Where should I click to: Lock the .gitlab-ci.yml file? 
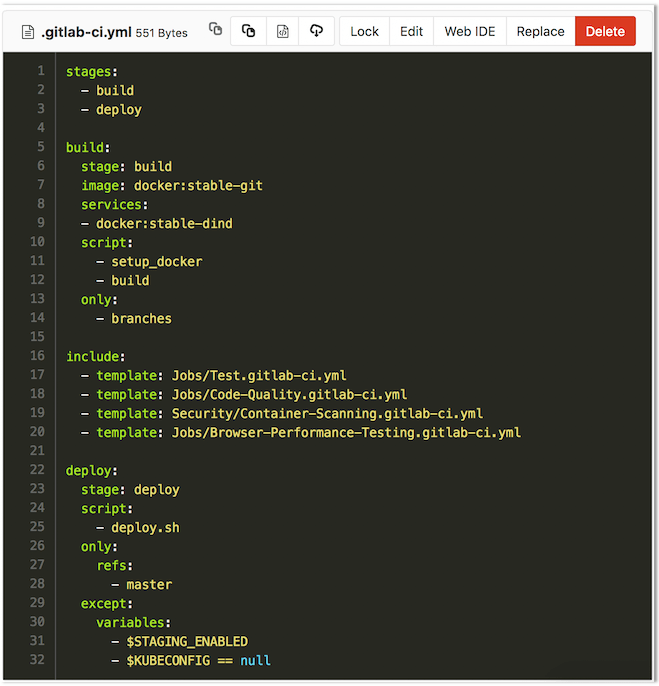click(364, 31)
